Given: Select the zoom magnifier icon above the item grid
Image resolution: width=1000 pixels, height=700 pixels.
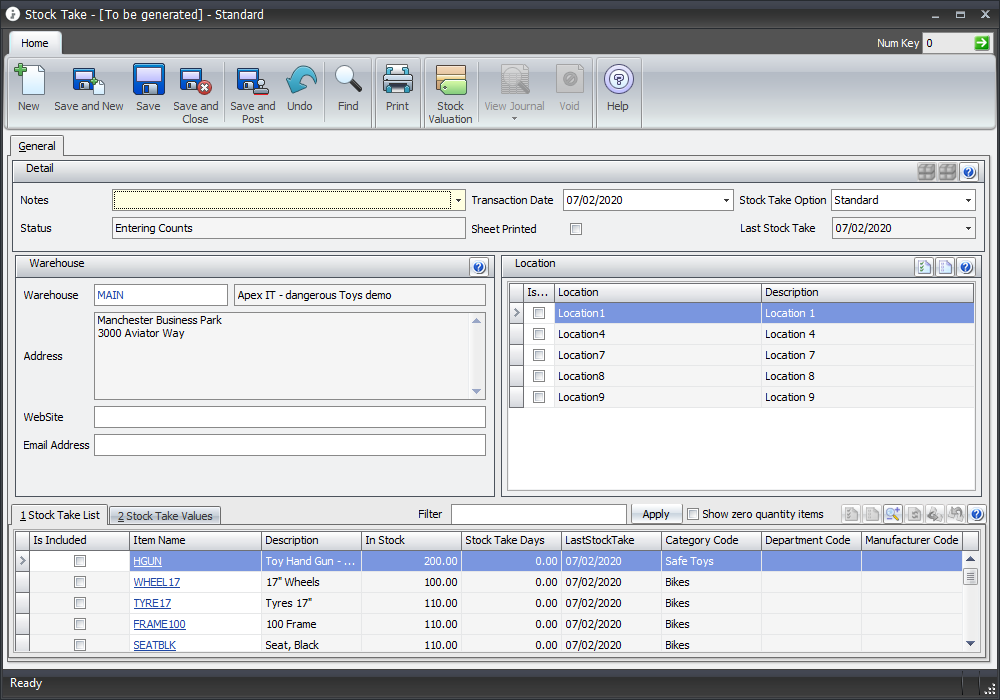Looking at the screenshot, I should (x=893, y=514).
